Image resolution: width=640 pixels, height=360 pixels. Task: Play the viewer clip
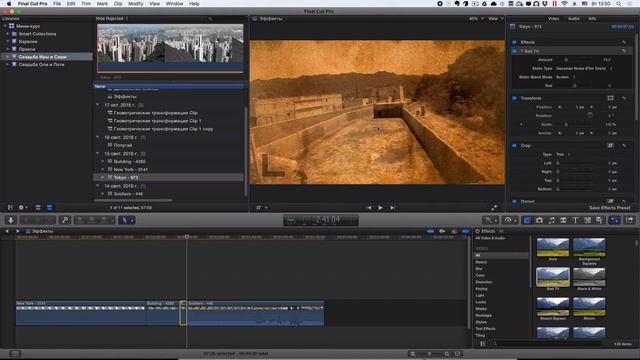(380, 208)
